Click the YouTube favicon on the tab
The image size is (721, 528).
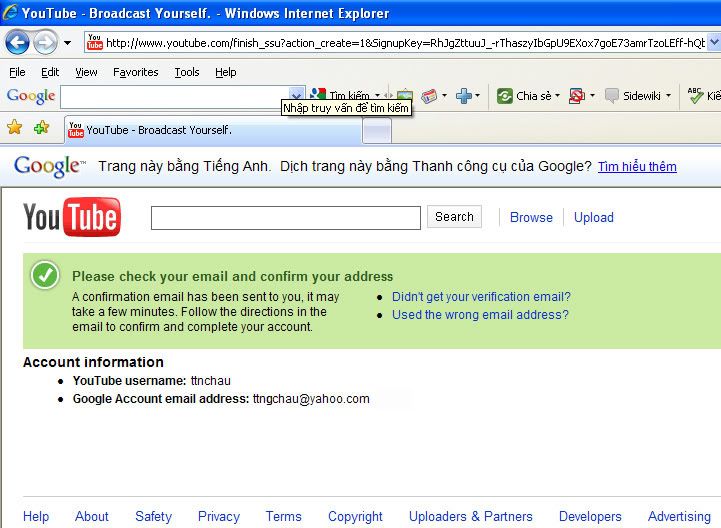(x=76, y=130)
